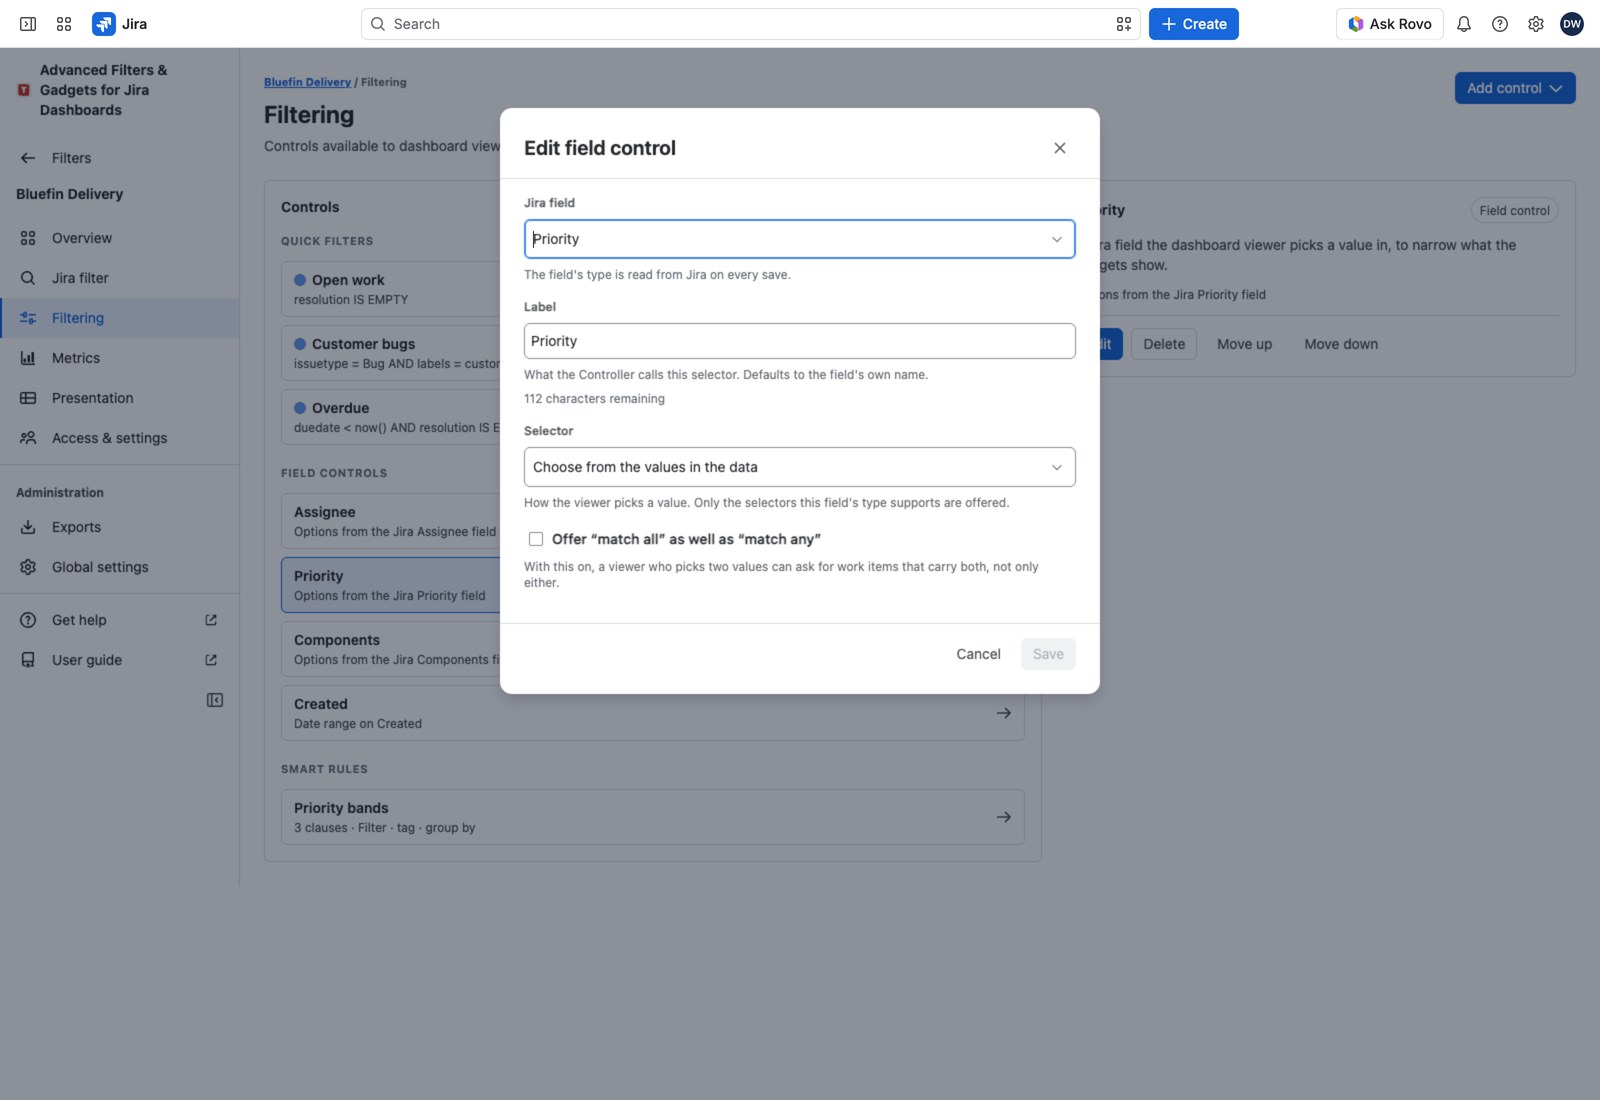Open the DW user avatar
Image resolution: width=1600 pixels, height=1100 pixels.
click(1572, 24)
